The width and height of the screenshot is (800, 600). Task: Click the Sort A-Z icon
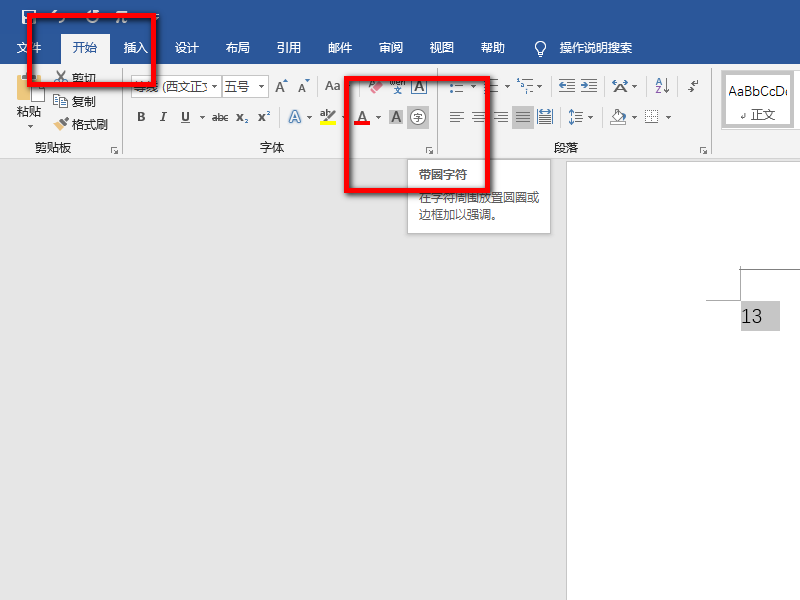[x=662, y=86]
